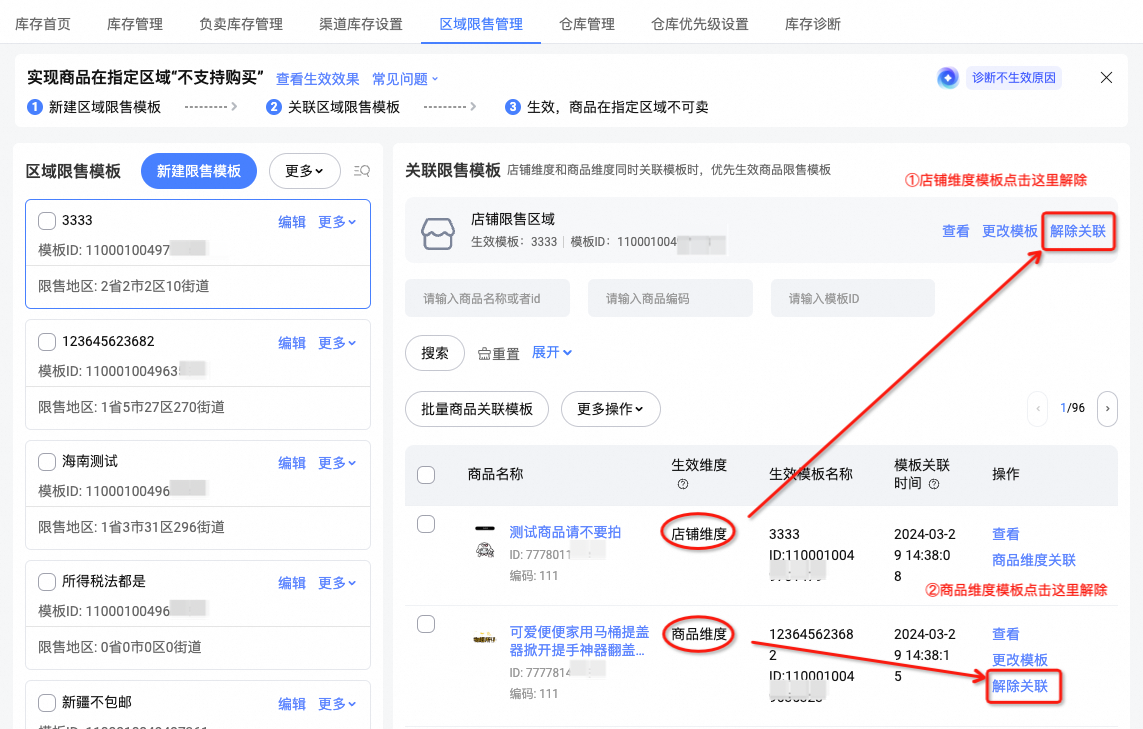
Task: Go to previous page arrow in pagination
Action: pos(1037,408)
